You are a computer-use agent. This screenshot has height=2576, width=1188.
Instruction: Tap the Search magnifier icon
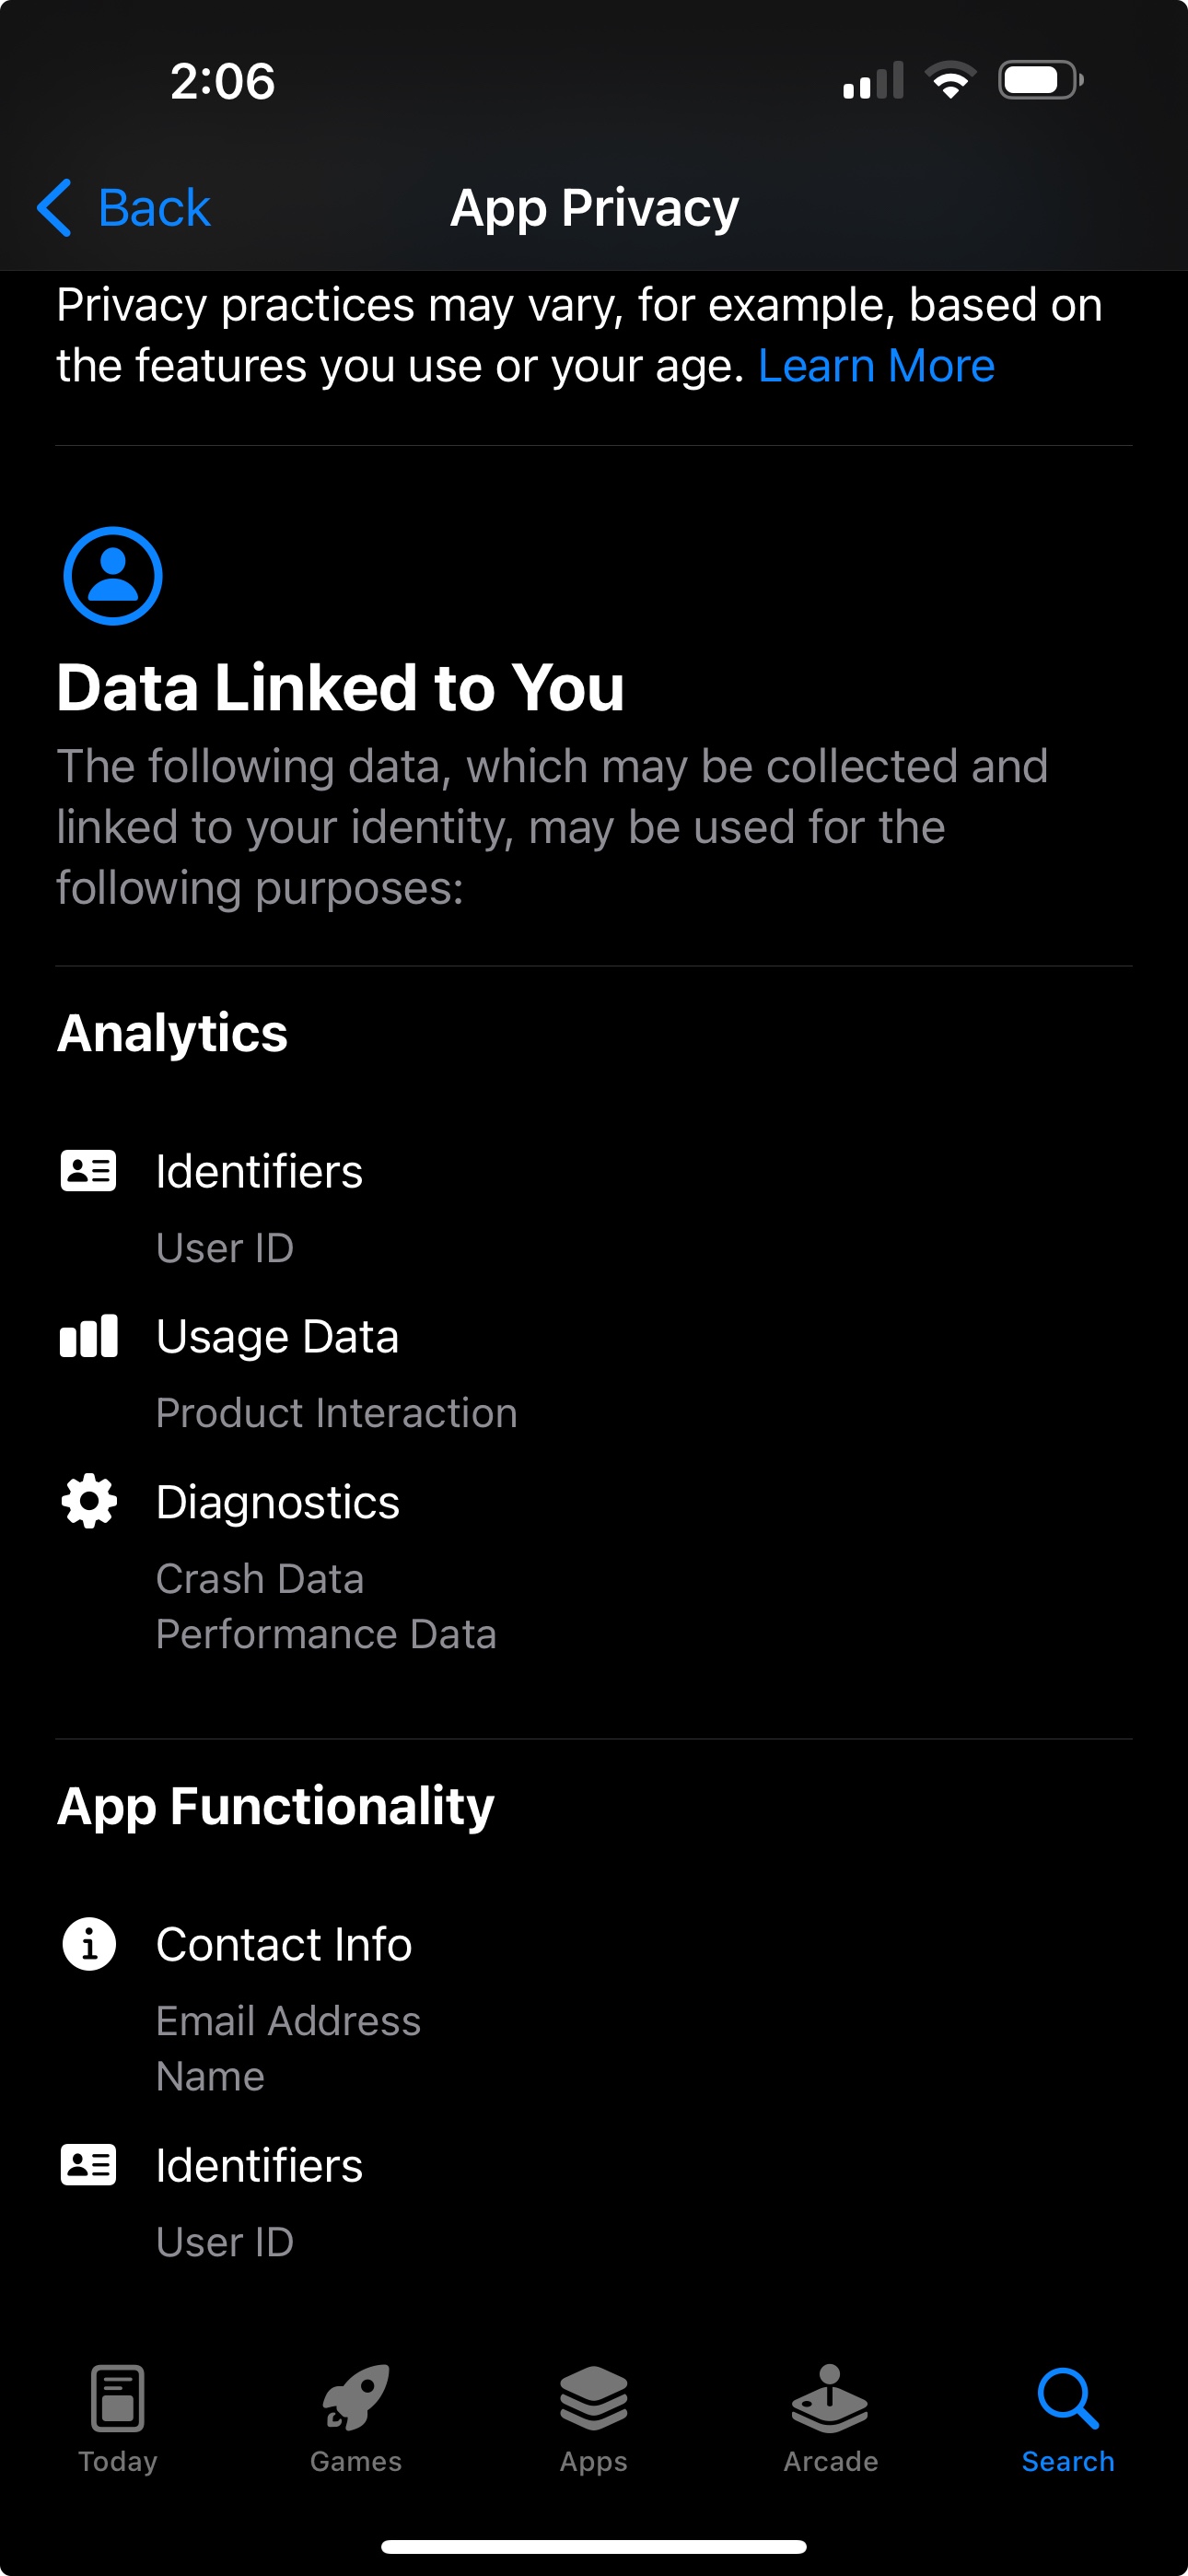tap(1068, 2398)
